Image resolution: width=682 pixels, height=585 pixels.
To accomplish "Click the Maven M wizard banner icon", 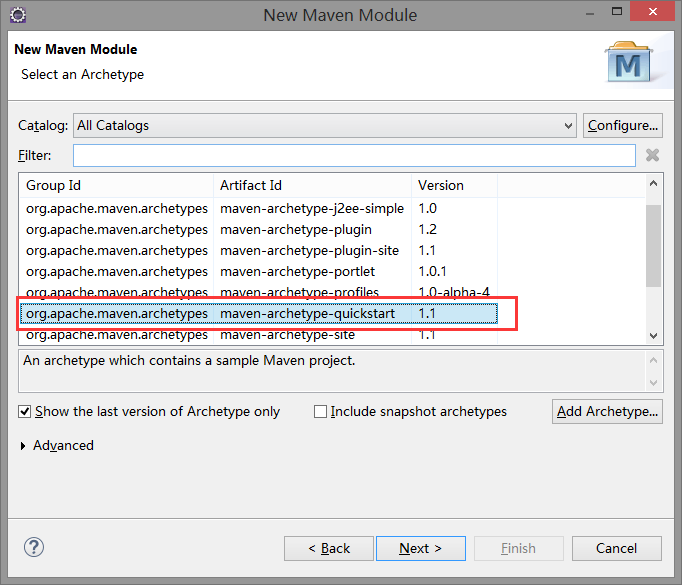I will 629,62.
